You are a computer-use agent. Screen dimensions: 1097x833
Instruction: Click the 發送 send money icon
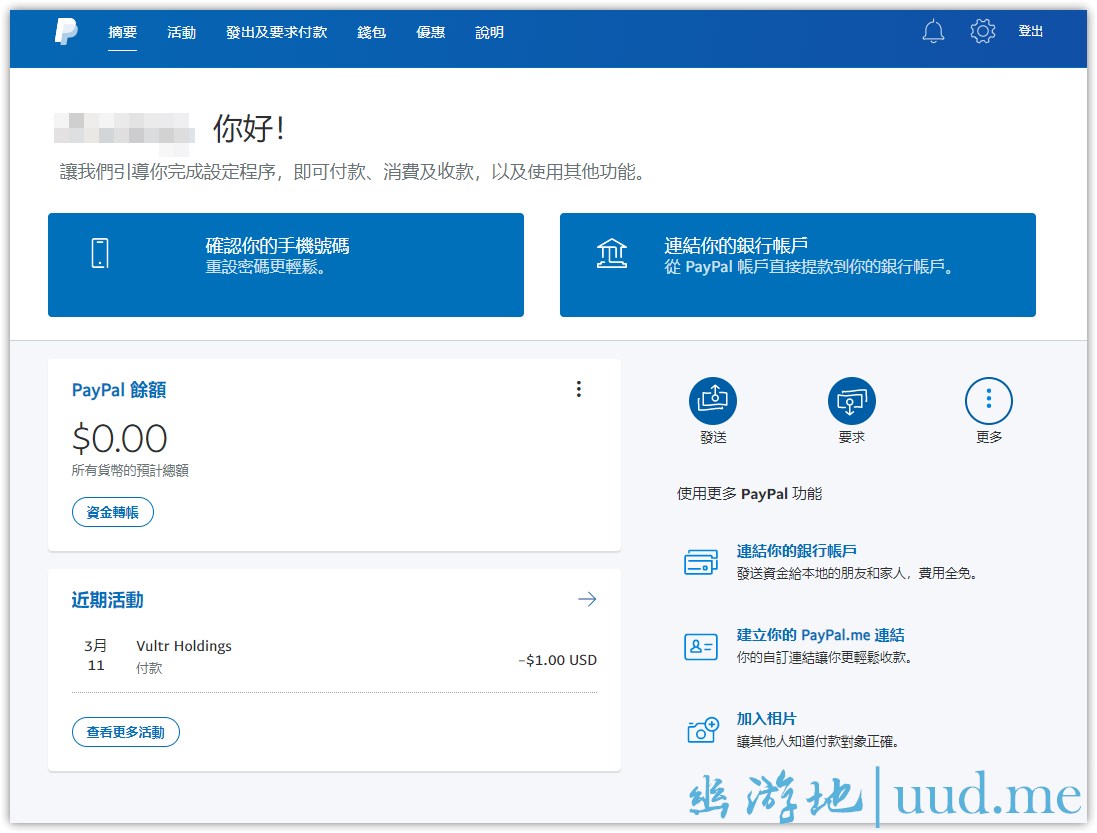click(713, 402)
